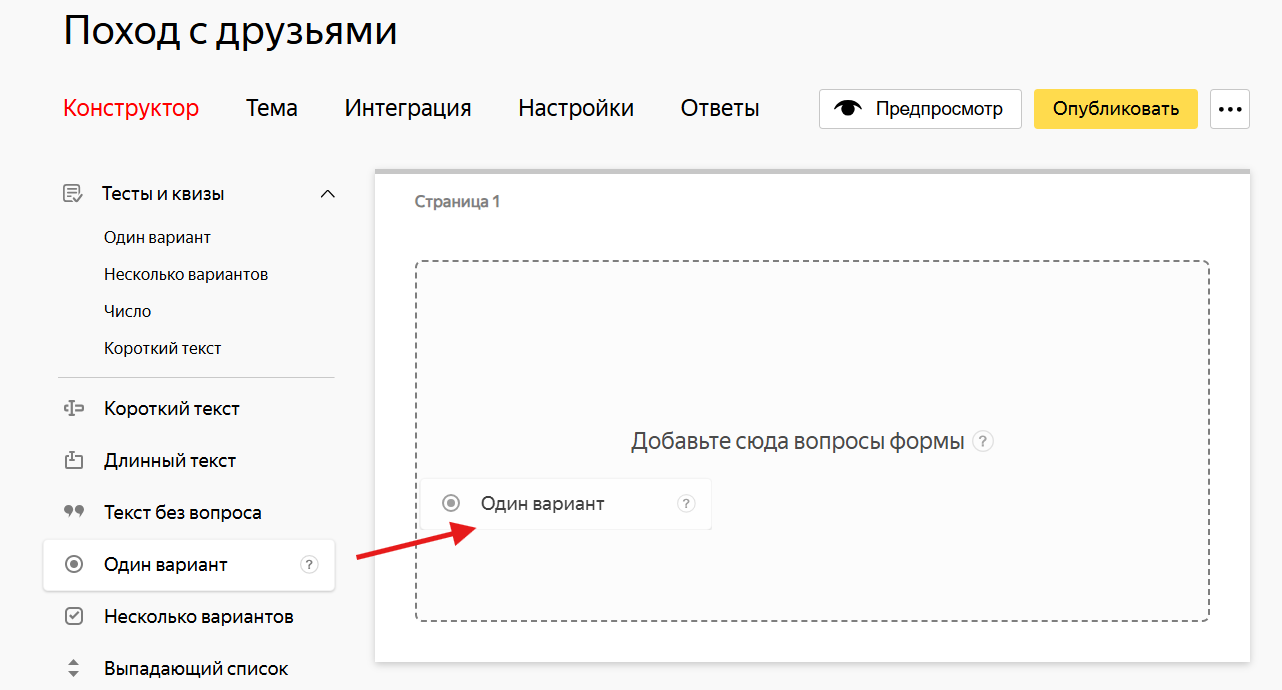This screenshot has width=1282, height=690.
Task: Click the Добавьте сюда вопросы формы placeholder text
Action: pos(798,441)
